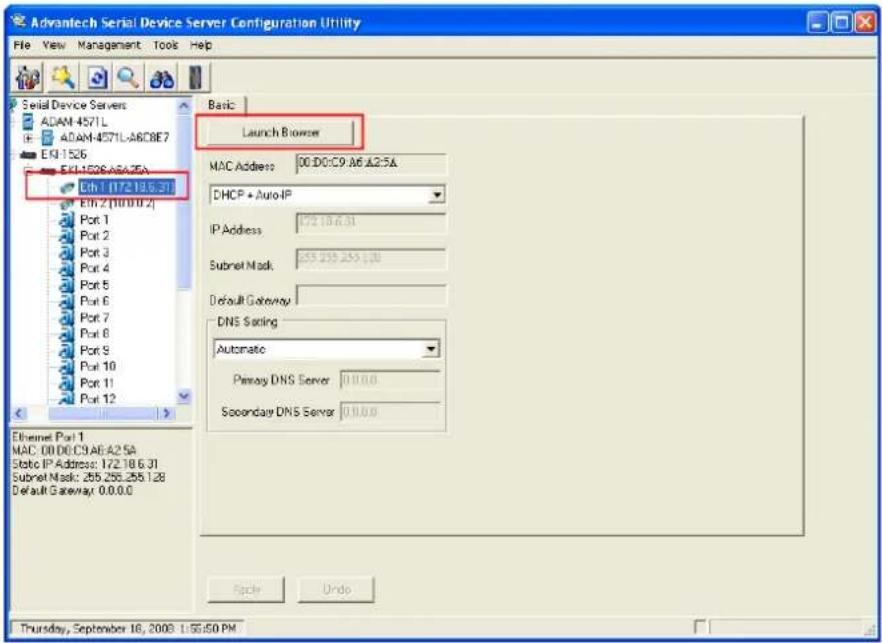Image resolution: width=882 pixels, height=643 pixels.
Task: Open the File menu
Action: pos(22,45)
